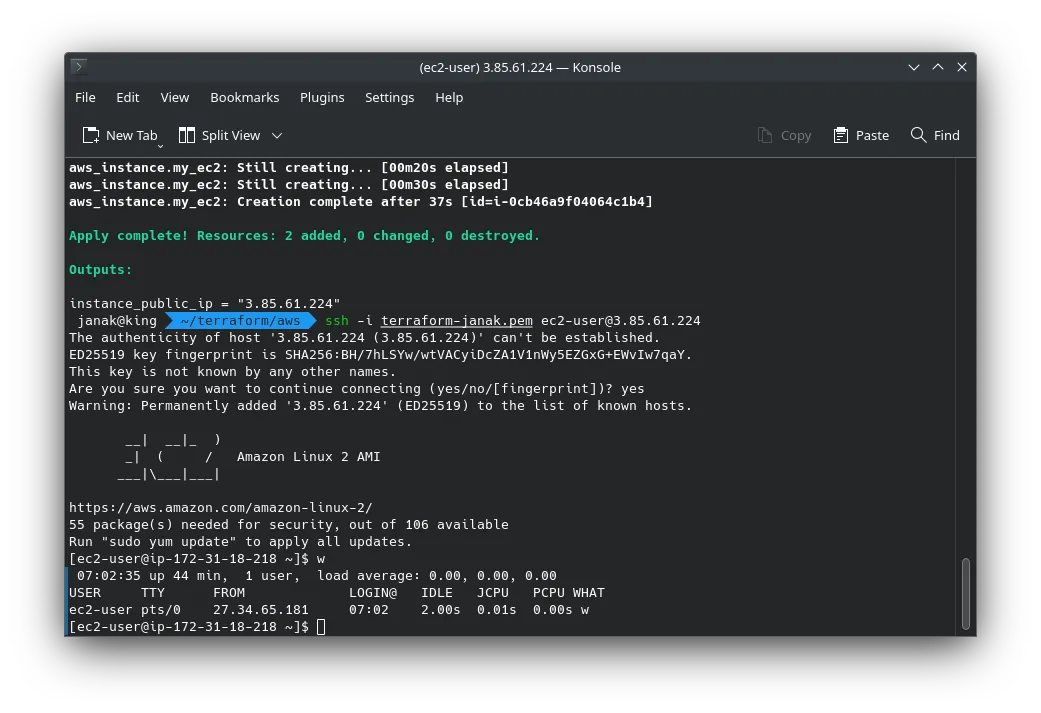The width and height of the screenshot is (1041, 713).
Task: Click the terminal cursor at the shell prompt
Action: coord(321,626)
